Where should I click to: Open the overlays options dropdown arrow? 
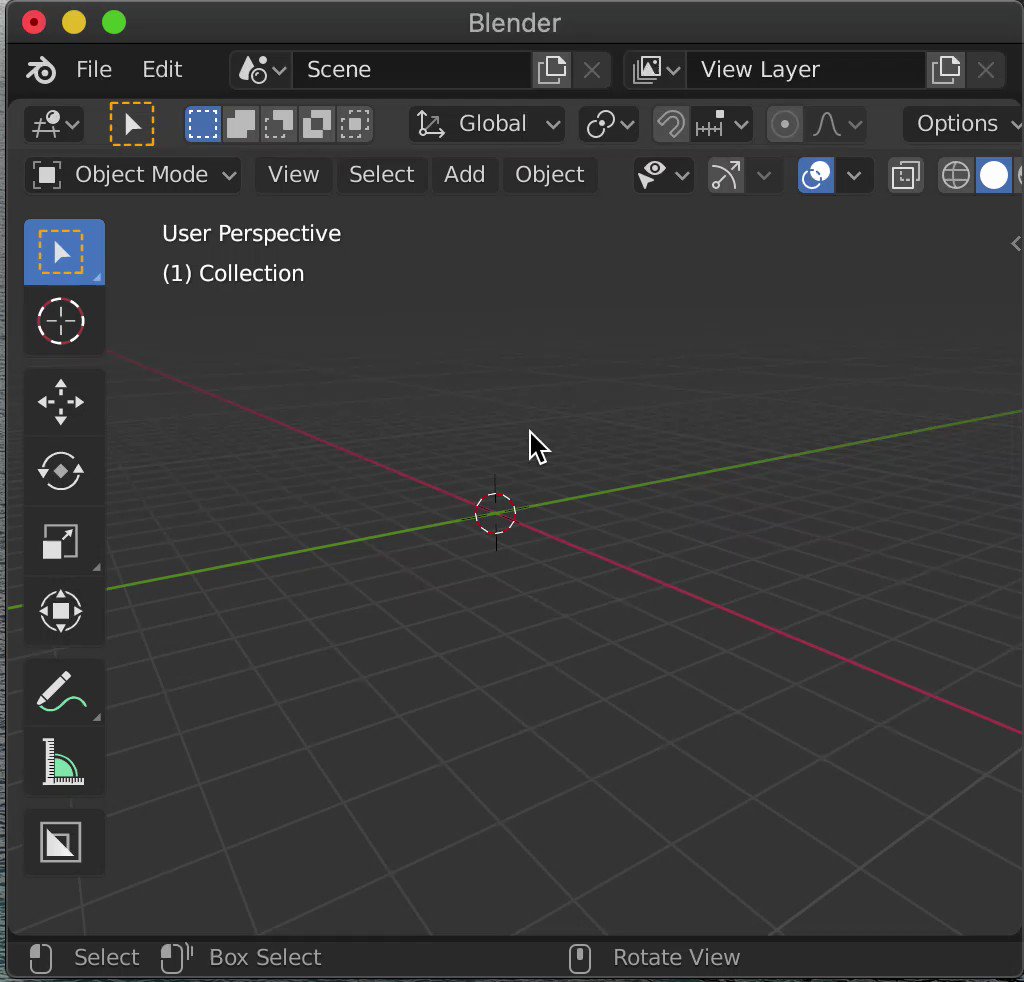854,175
